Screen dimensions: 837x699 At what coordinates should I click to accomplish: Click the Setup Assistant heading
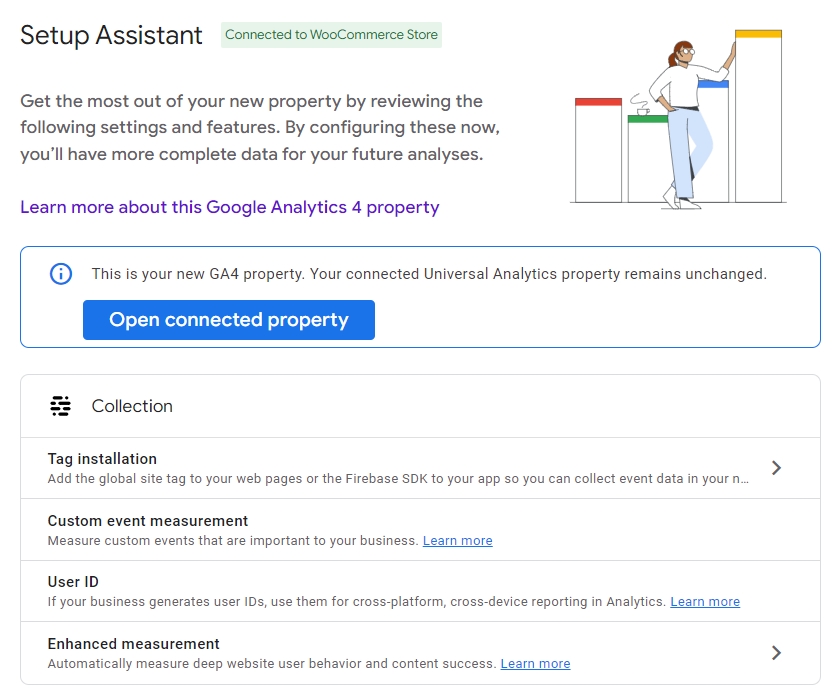[x=111, y=35]
